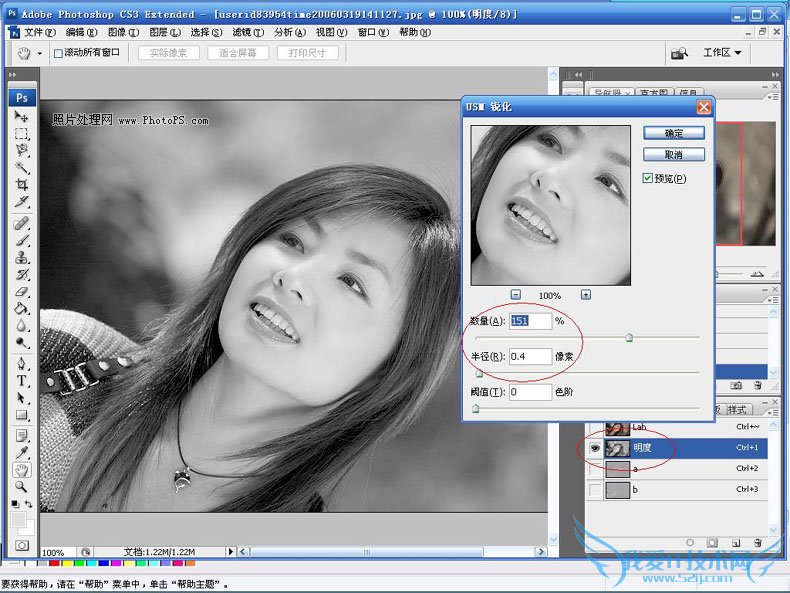Enable 滚动所有窗口 checkbox
Screen dimensions: 790x593
(x=58, y=53)
